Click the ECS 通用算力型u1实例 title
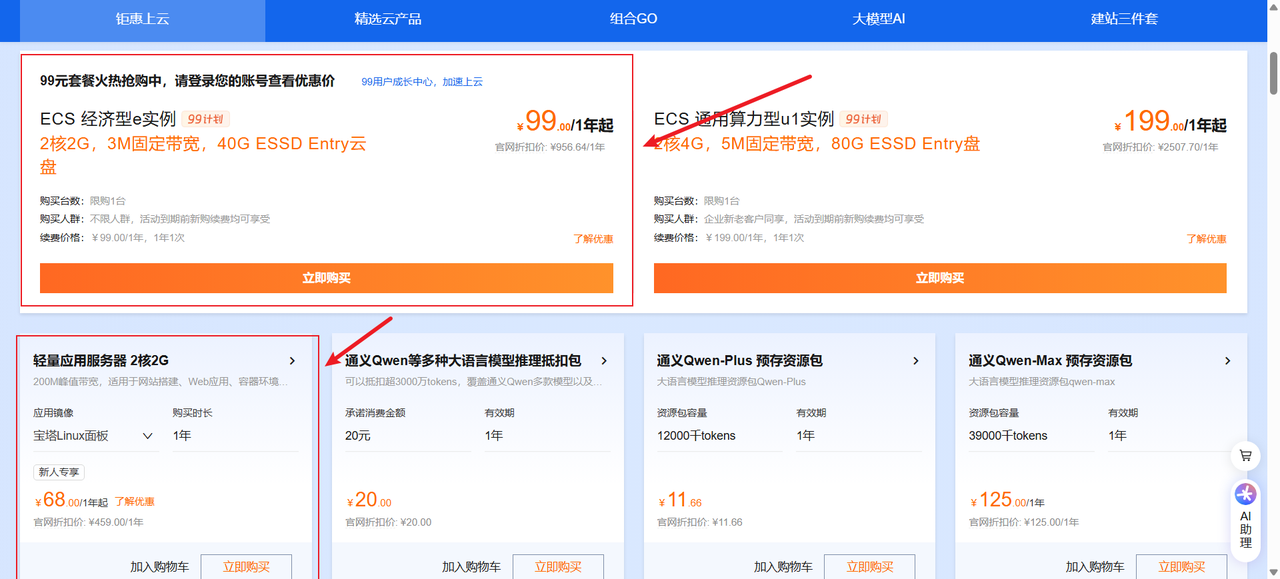The height and width of the screenshot is (579, 1280). pyautogui.click(x=744, y=119)
